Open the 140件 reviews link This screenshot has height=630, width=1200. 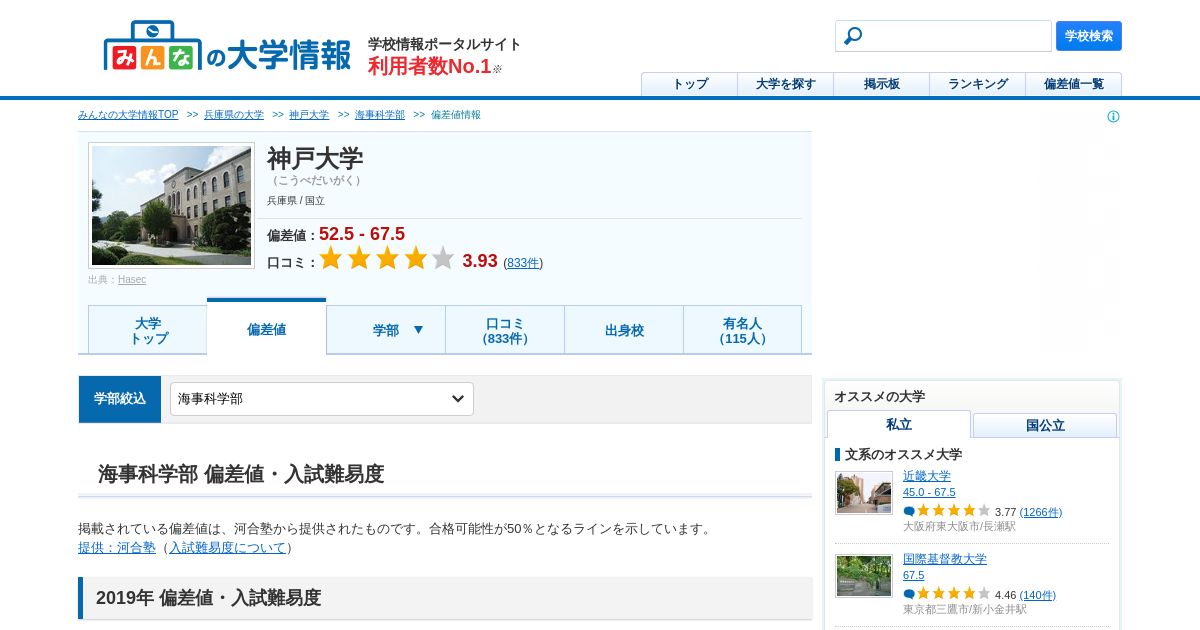1038,595
